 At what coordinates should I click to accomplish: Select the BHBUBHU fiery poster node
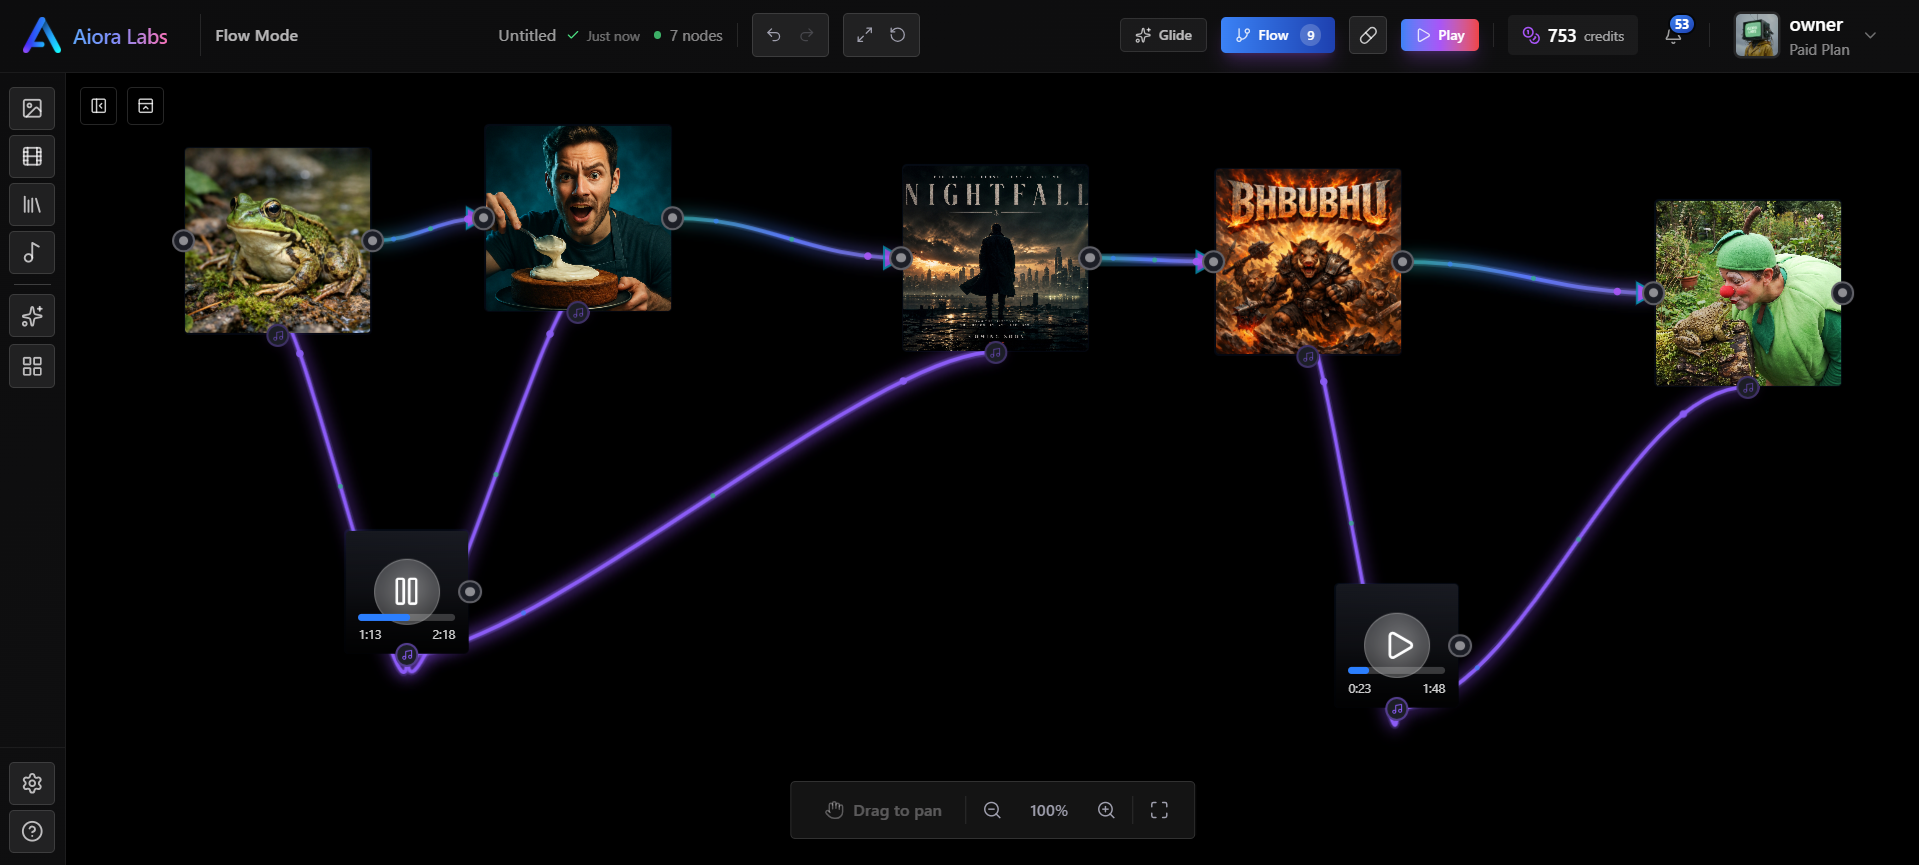coord(1308,261)
